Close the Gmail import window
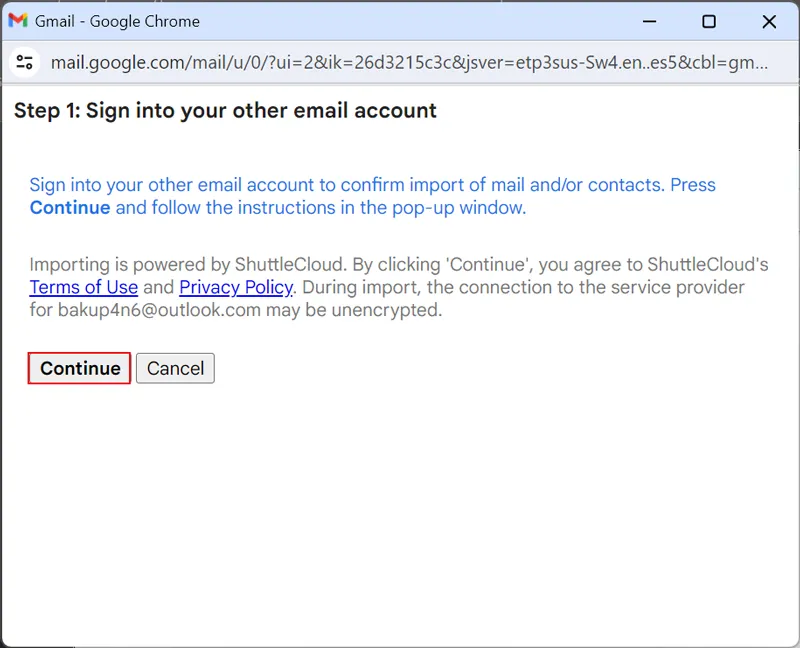Viewport: 800px width, 648px height. click(769, 21)
